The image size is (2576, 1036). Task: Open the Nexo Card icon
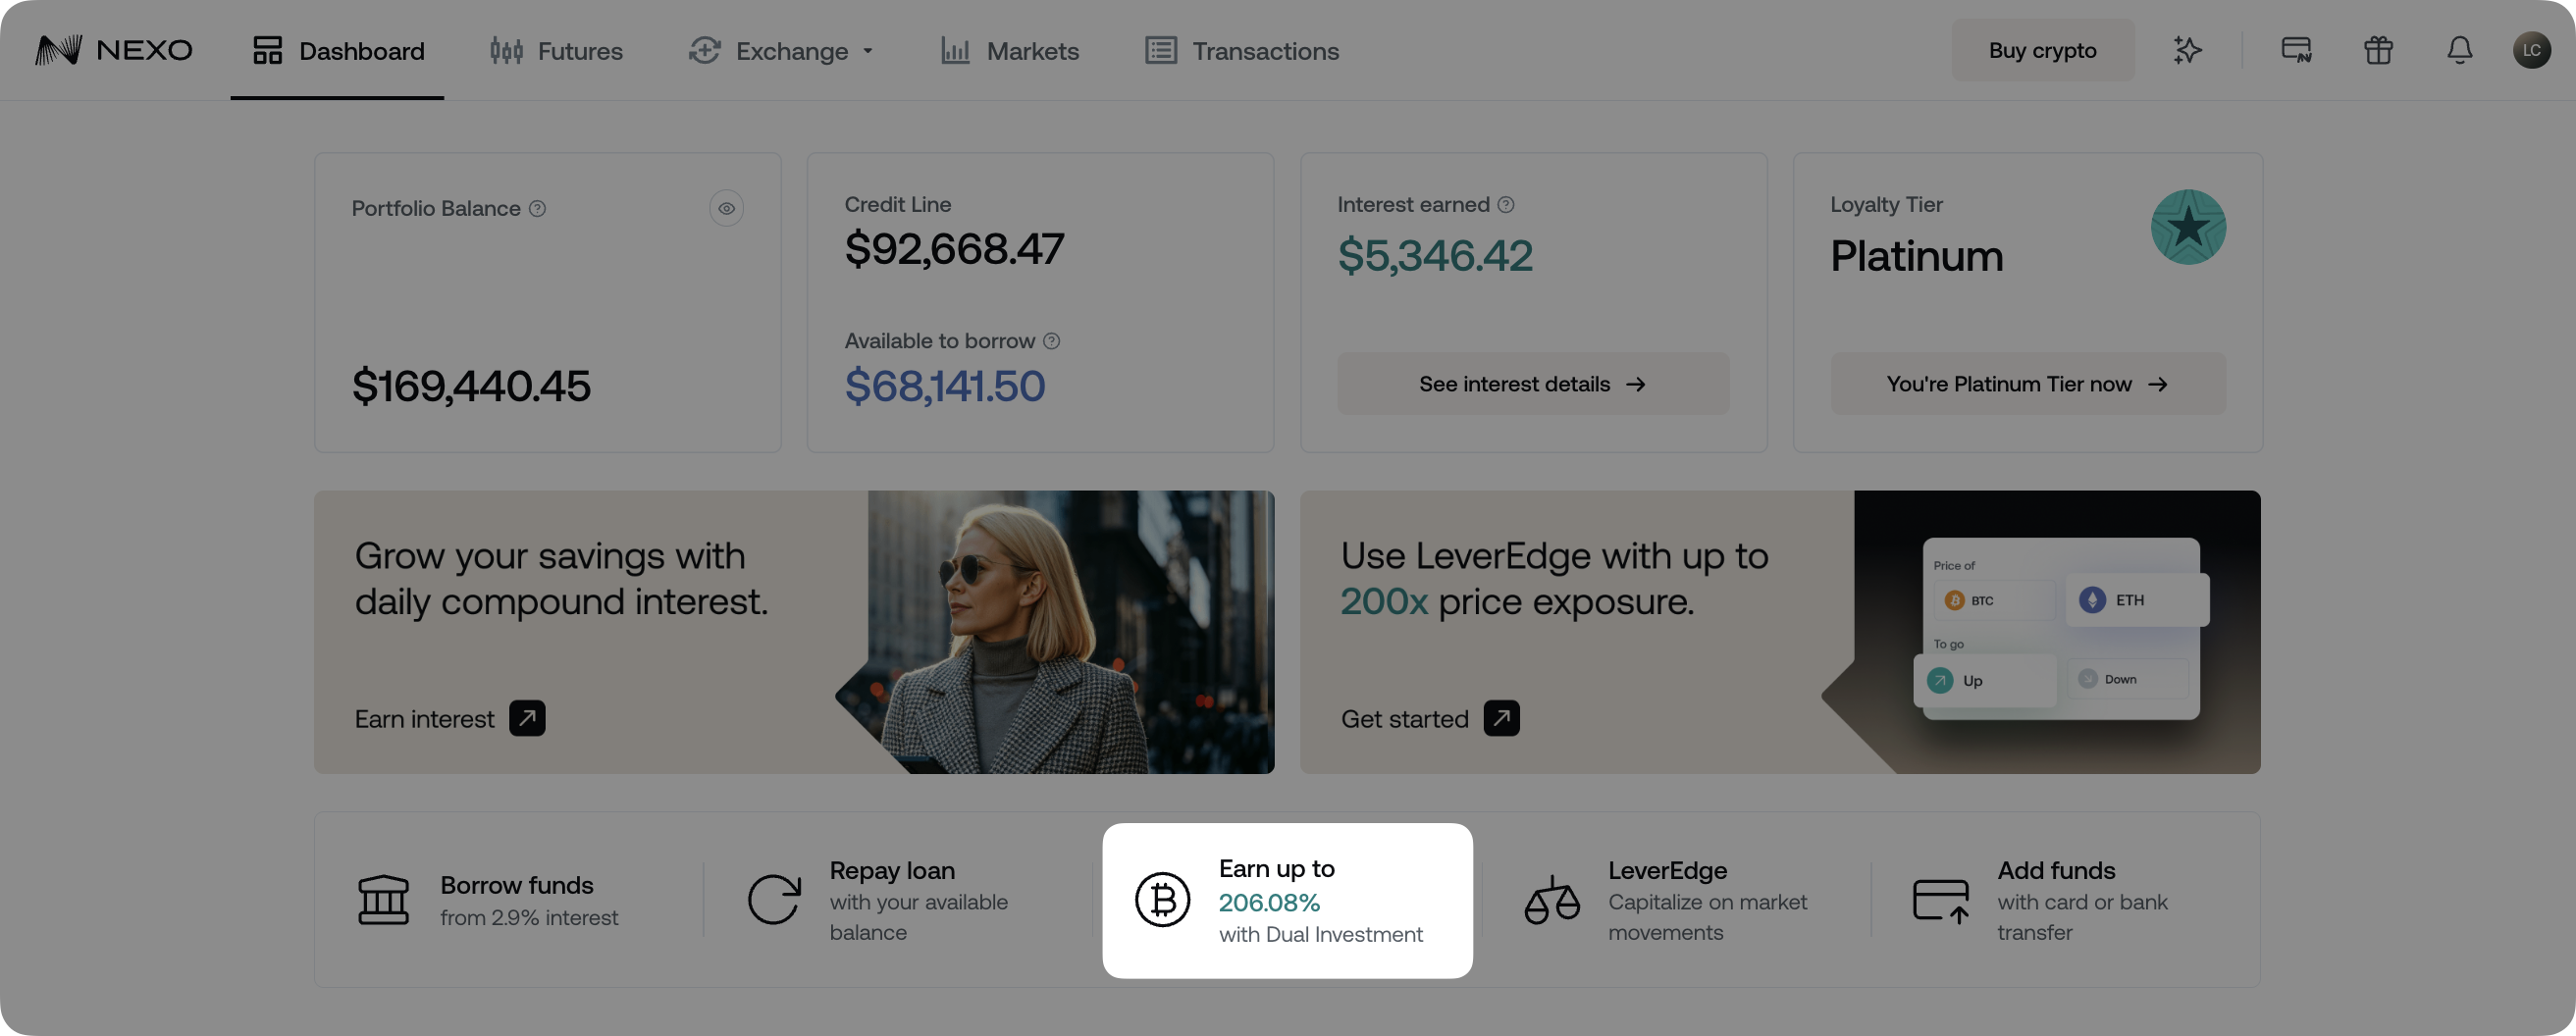coord(2295,50)
